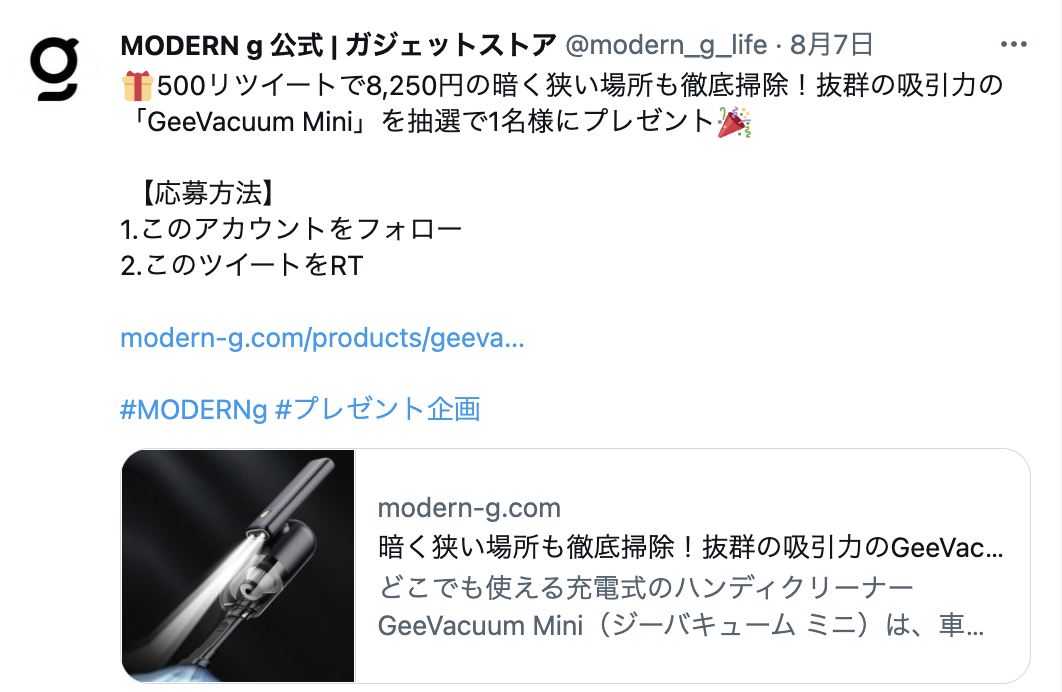Open the @modern_g_life handle link
Screen dimensions: 1062x692
point(666,45)
